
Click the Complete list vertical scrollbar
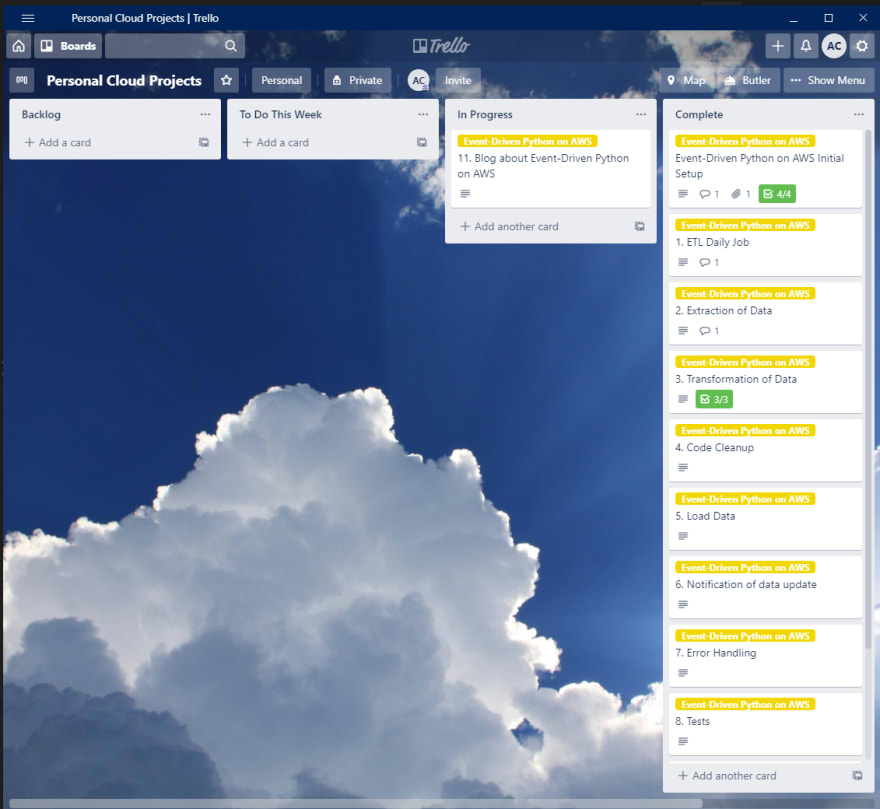[868, 387]
